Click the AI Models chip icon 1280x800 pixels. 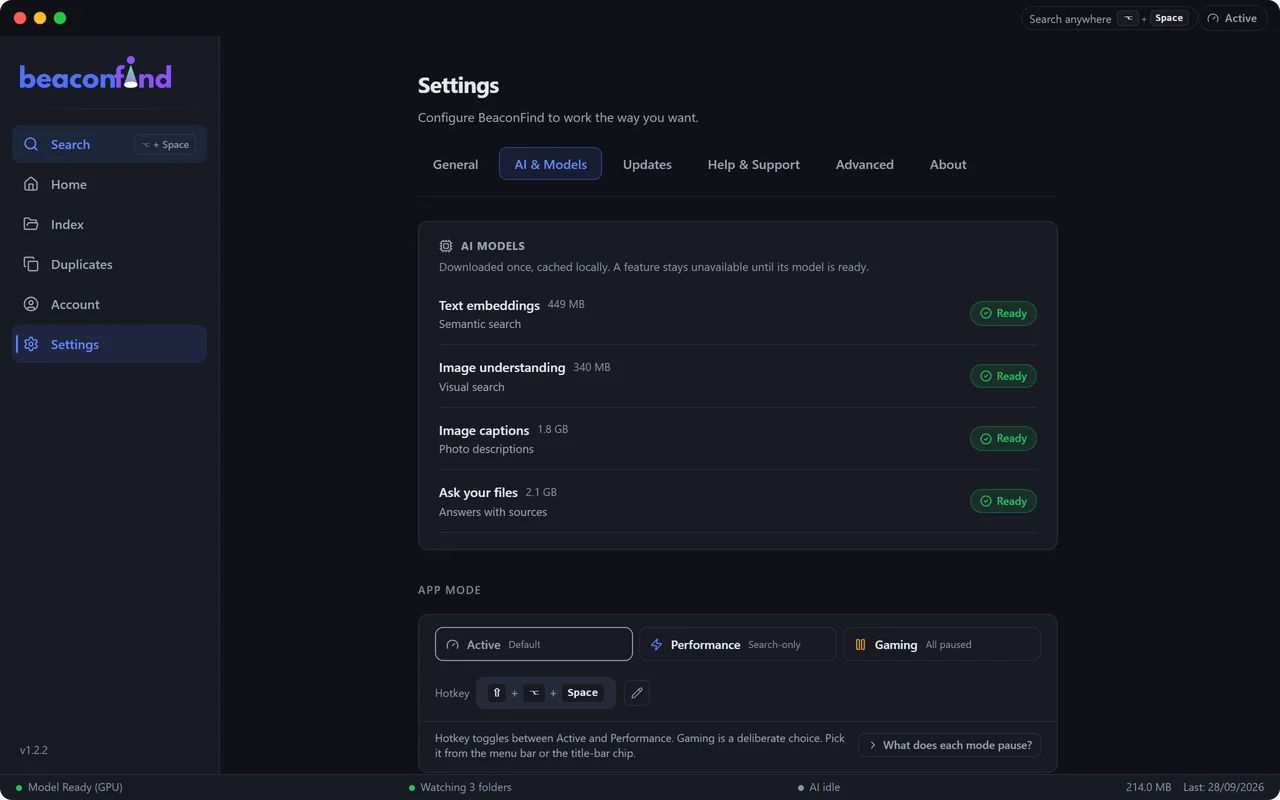pyautogui.click(x=446, y=246)
